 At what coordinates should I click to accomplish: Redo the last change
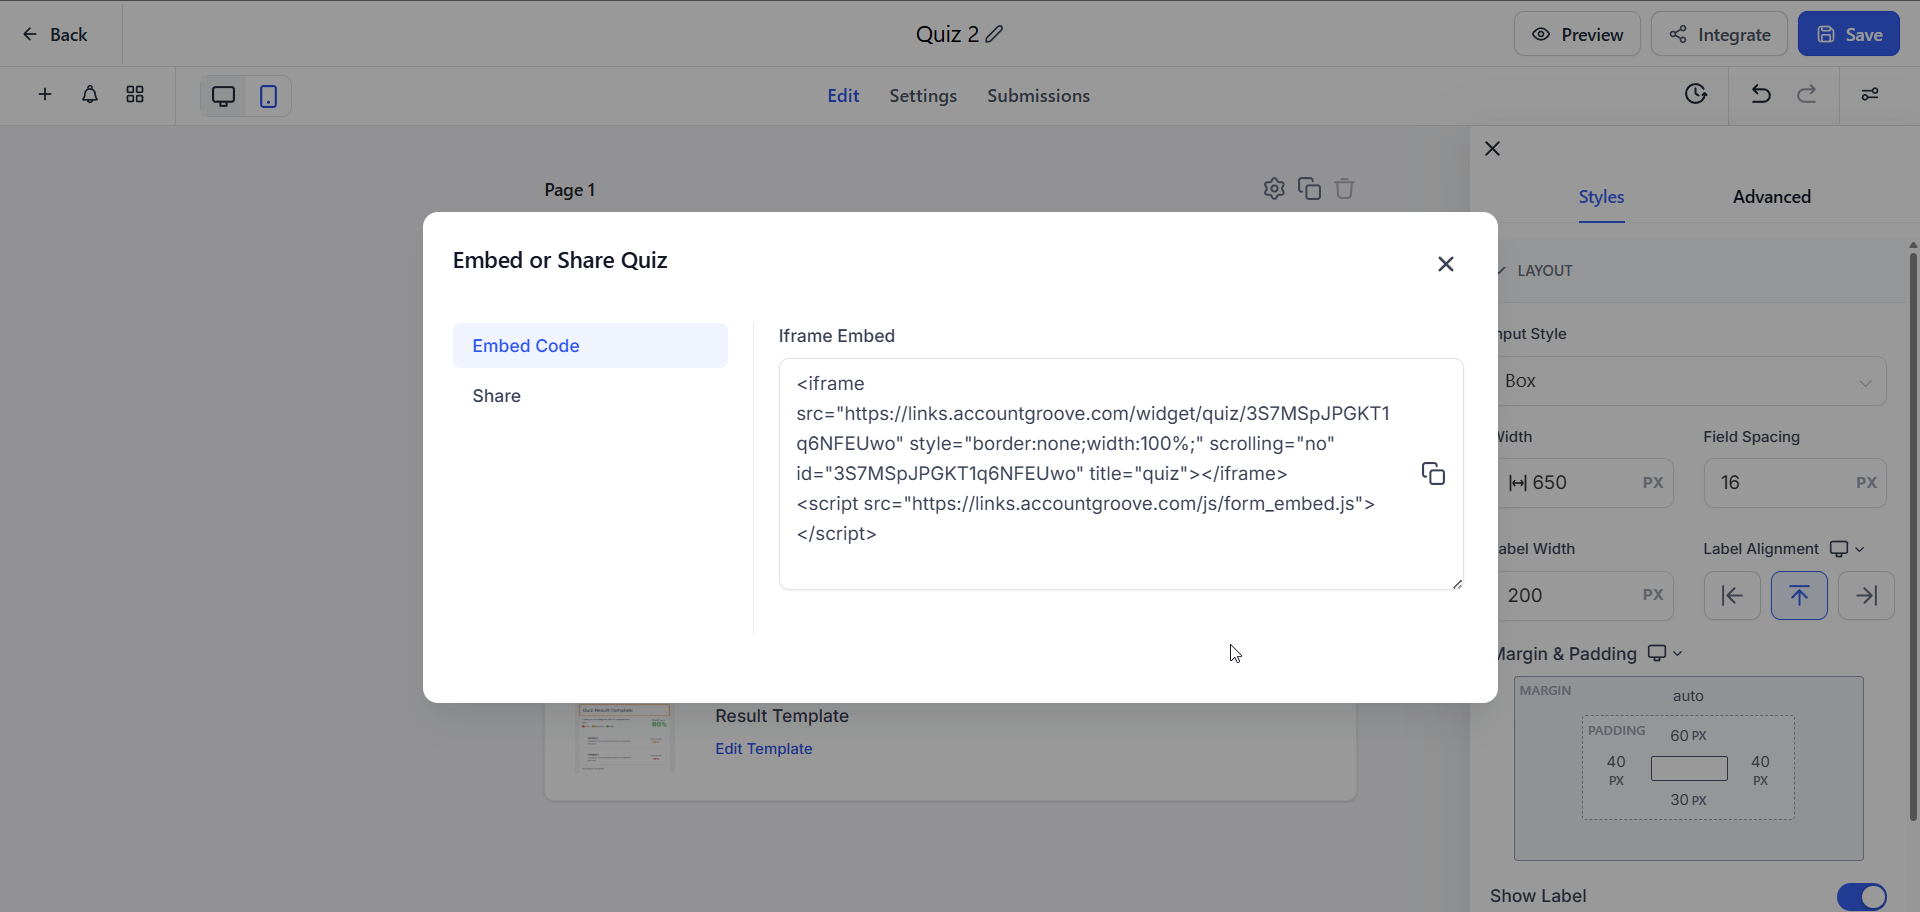coord(1807,94)
